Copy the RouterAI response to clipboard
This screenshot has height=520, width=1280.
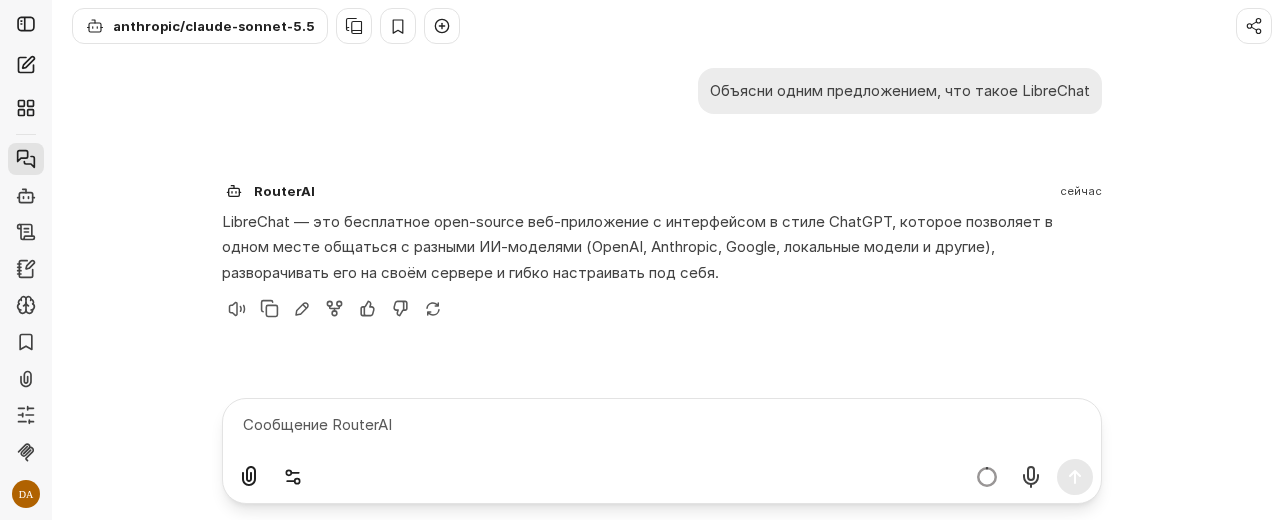270,309
